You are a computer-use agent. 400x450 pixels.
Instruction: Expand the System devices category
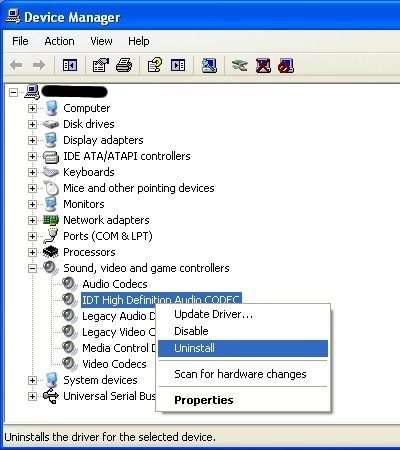[x=32, y=380]
